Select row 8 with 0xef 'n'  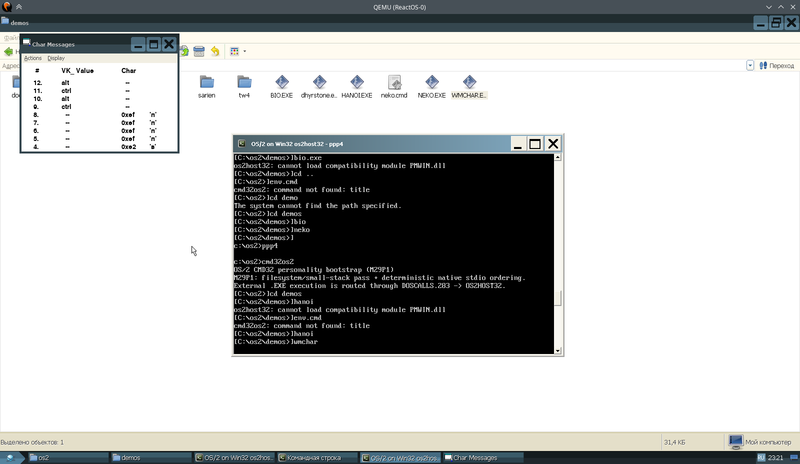(99, 115)
